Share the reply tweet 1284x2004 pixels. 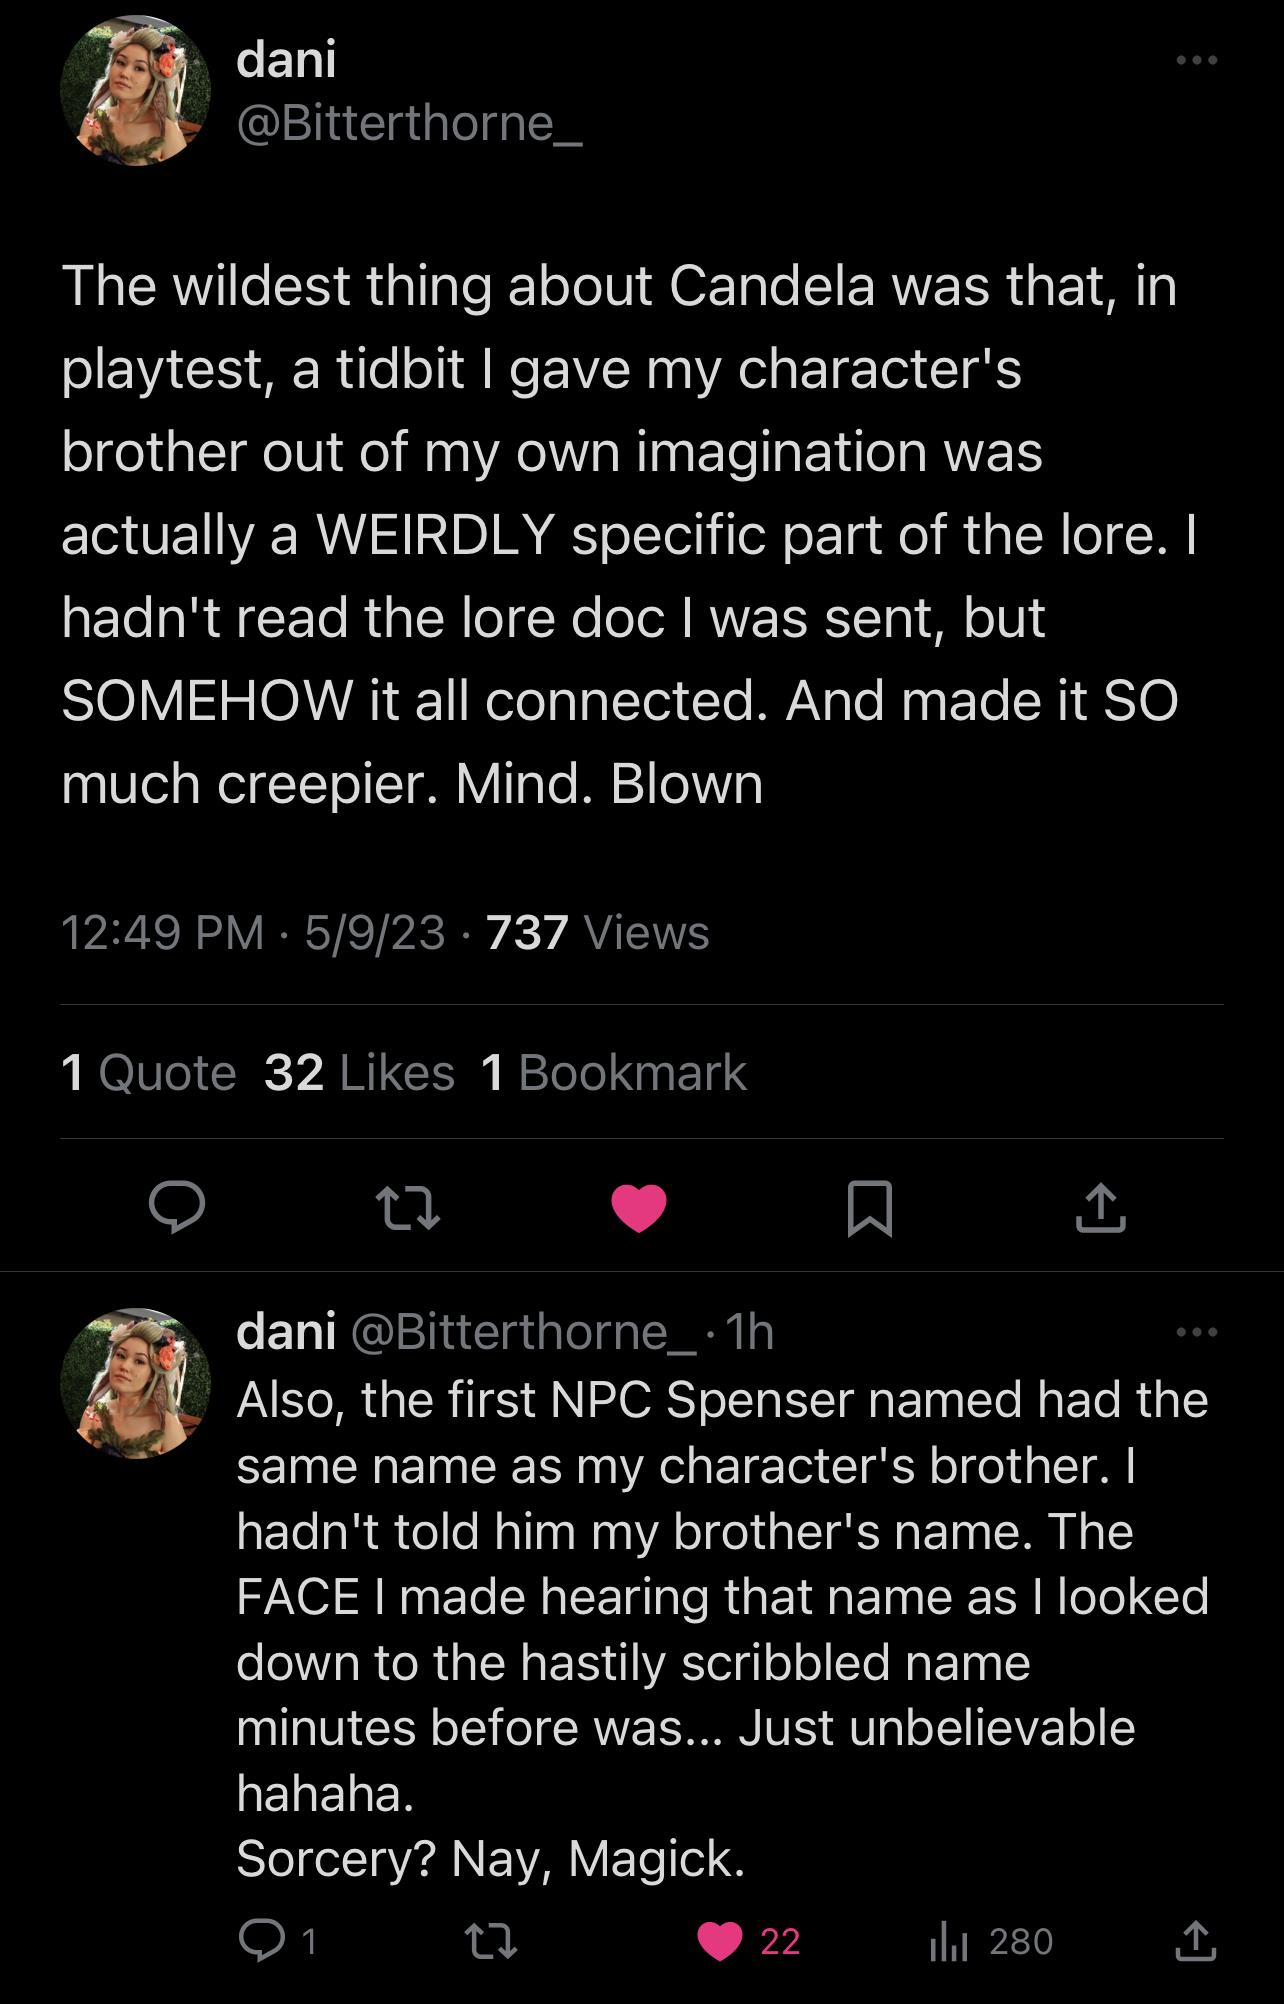[1195, 1940]
